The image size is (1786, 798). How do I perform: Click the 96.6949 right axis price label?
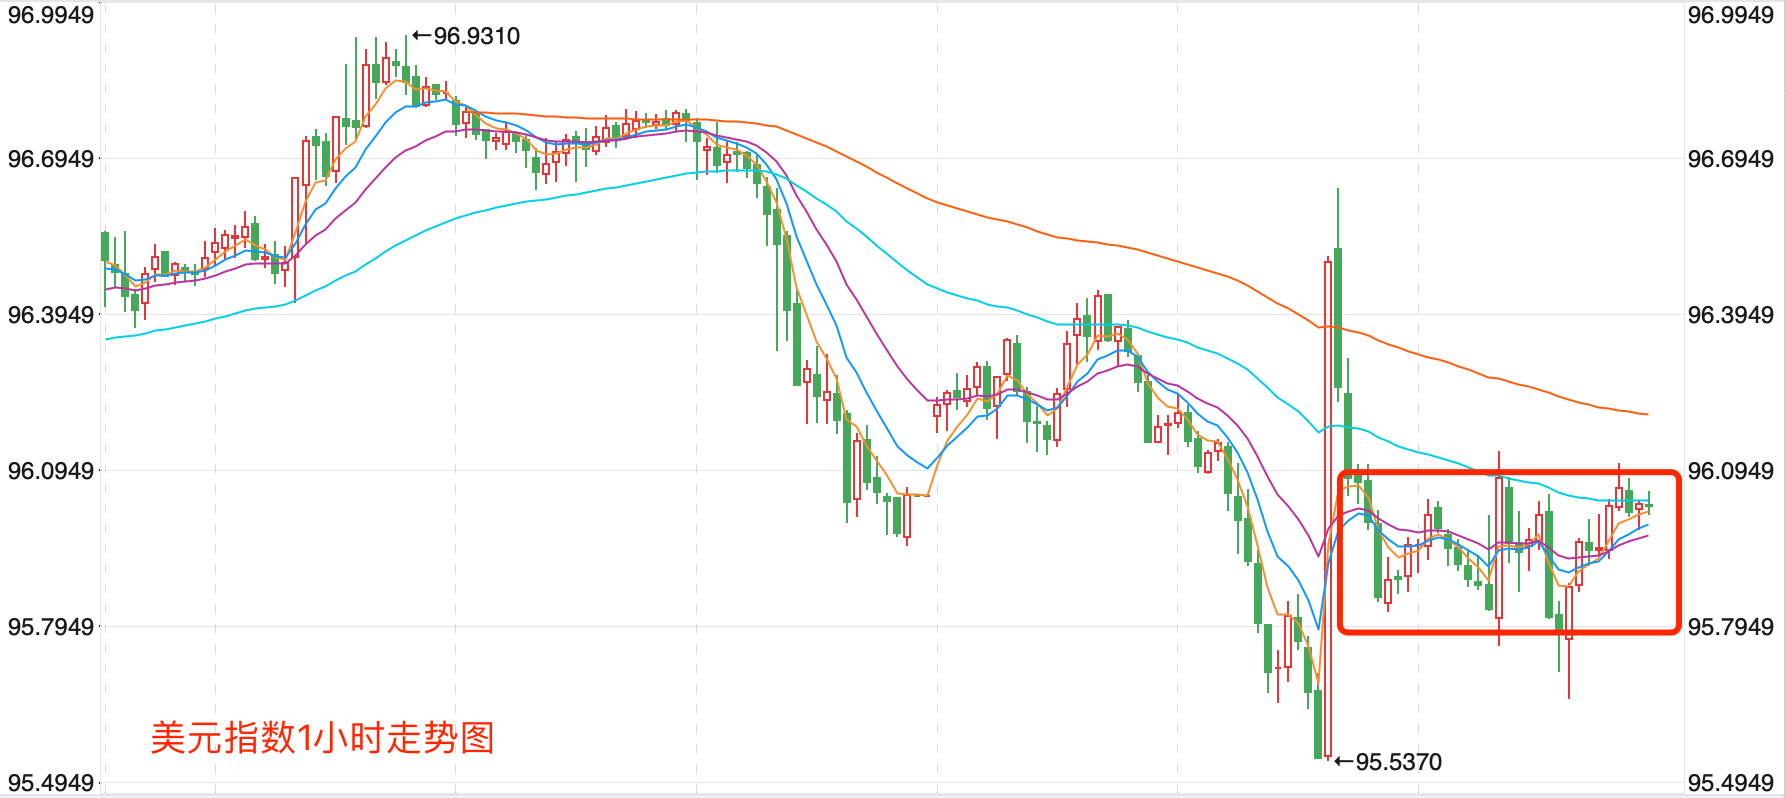pyautogui.click(x=1731, y=159)
